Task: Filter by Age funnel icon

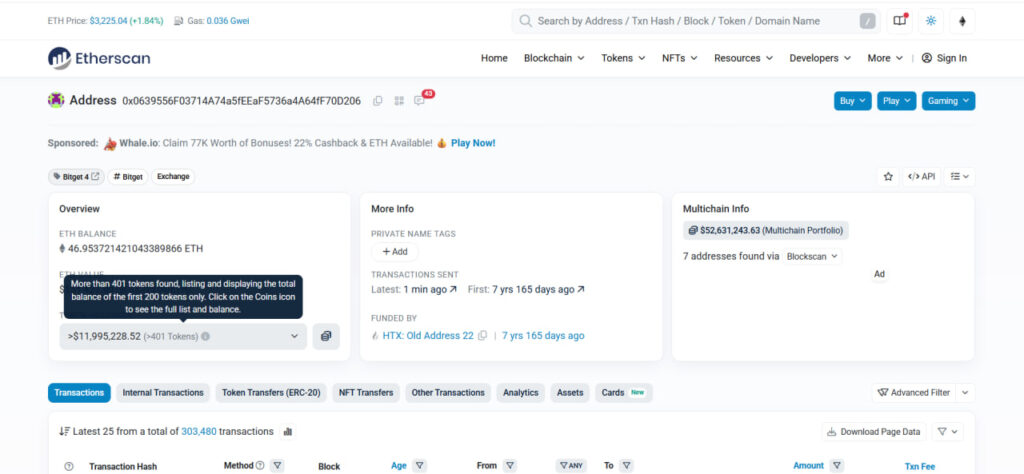Action: click(420, 466)
